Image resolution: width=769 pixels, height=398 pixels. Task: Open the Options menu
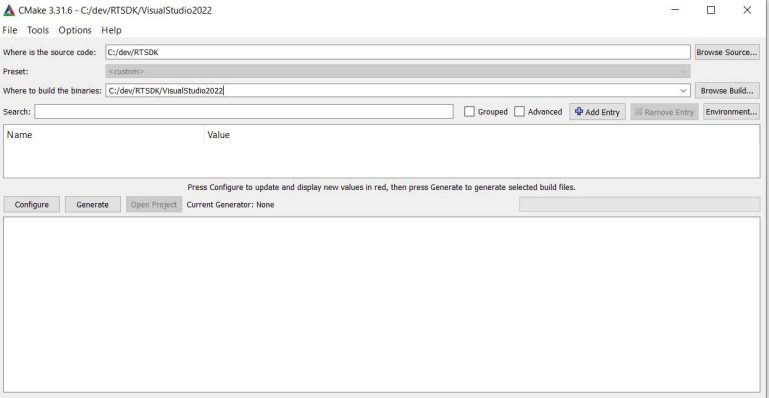75,30
